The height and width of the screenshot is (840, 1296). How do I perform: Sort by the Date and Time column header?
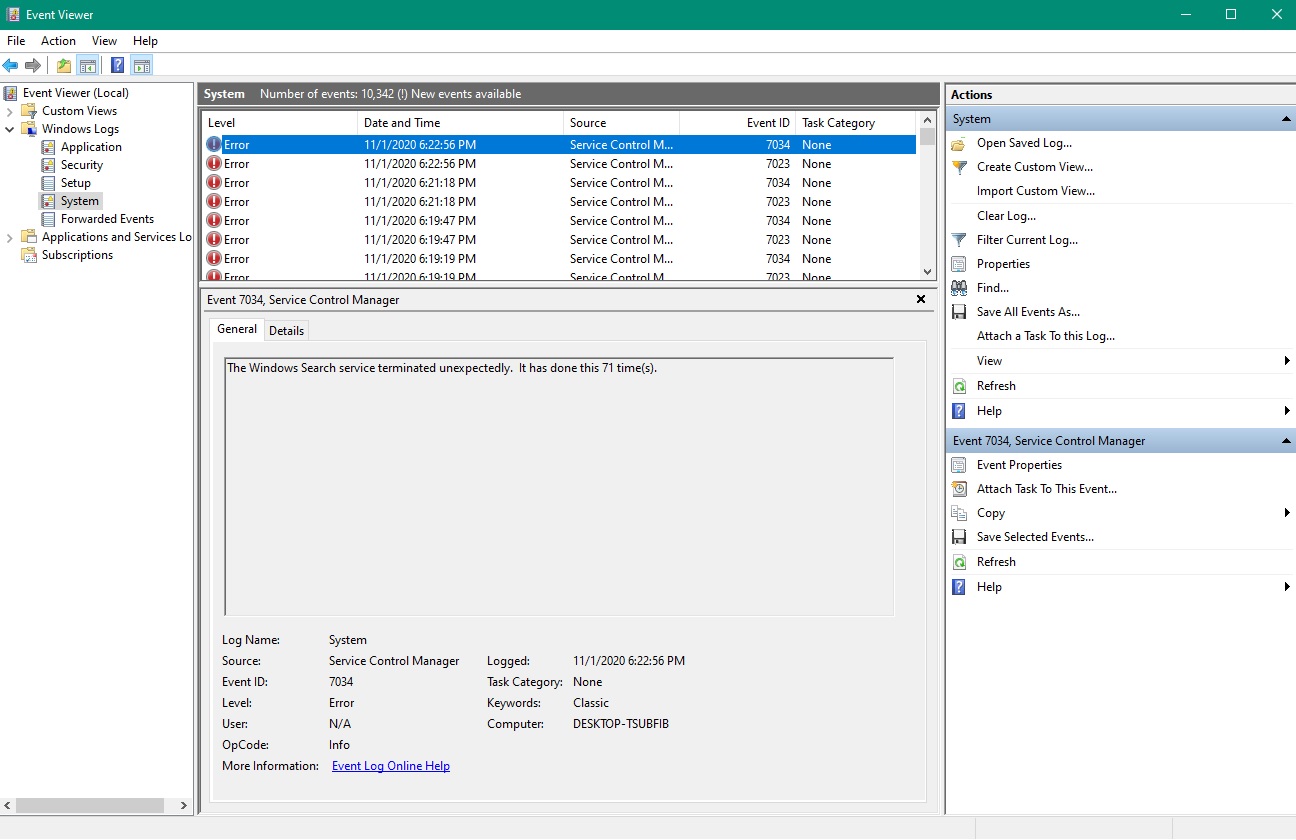[461, 123]
